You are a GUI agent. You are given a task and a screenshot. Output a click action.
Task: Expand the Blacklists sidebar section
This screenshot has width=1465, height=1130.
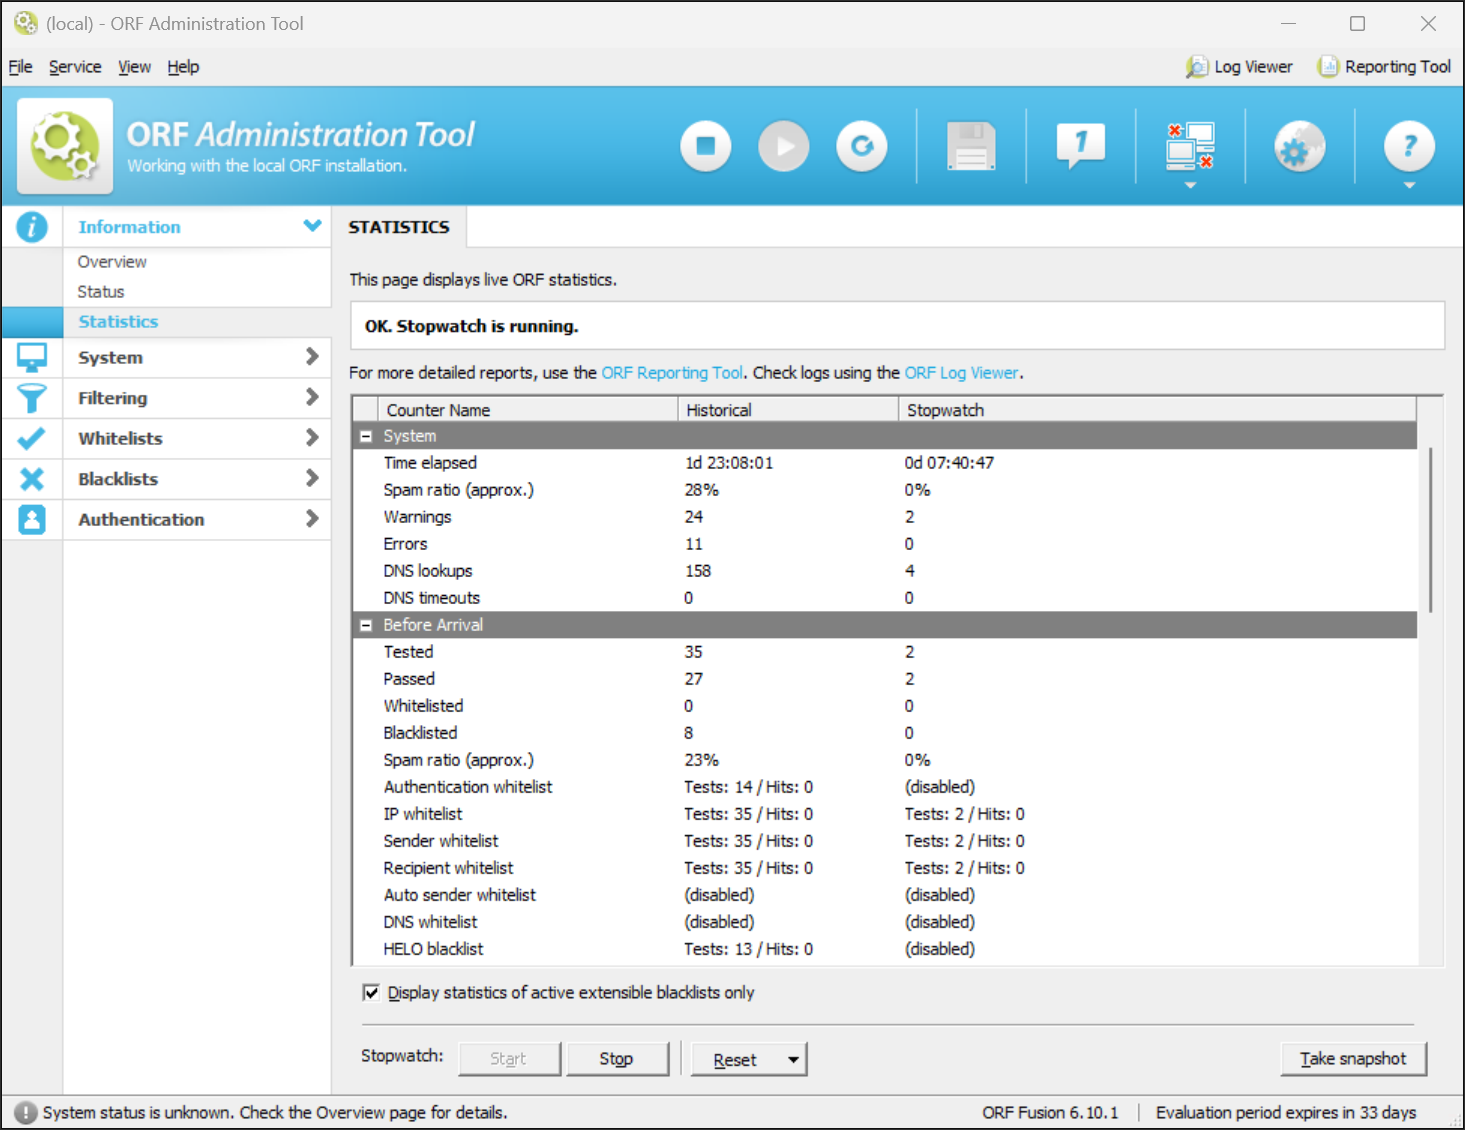click(x=196, y=479)
